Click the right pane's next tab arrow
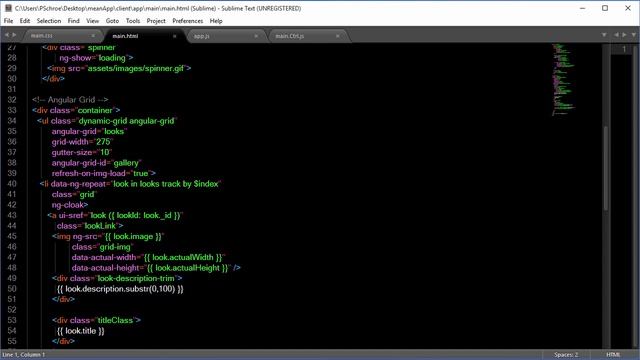 coord(624,35)
